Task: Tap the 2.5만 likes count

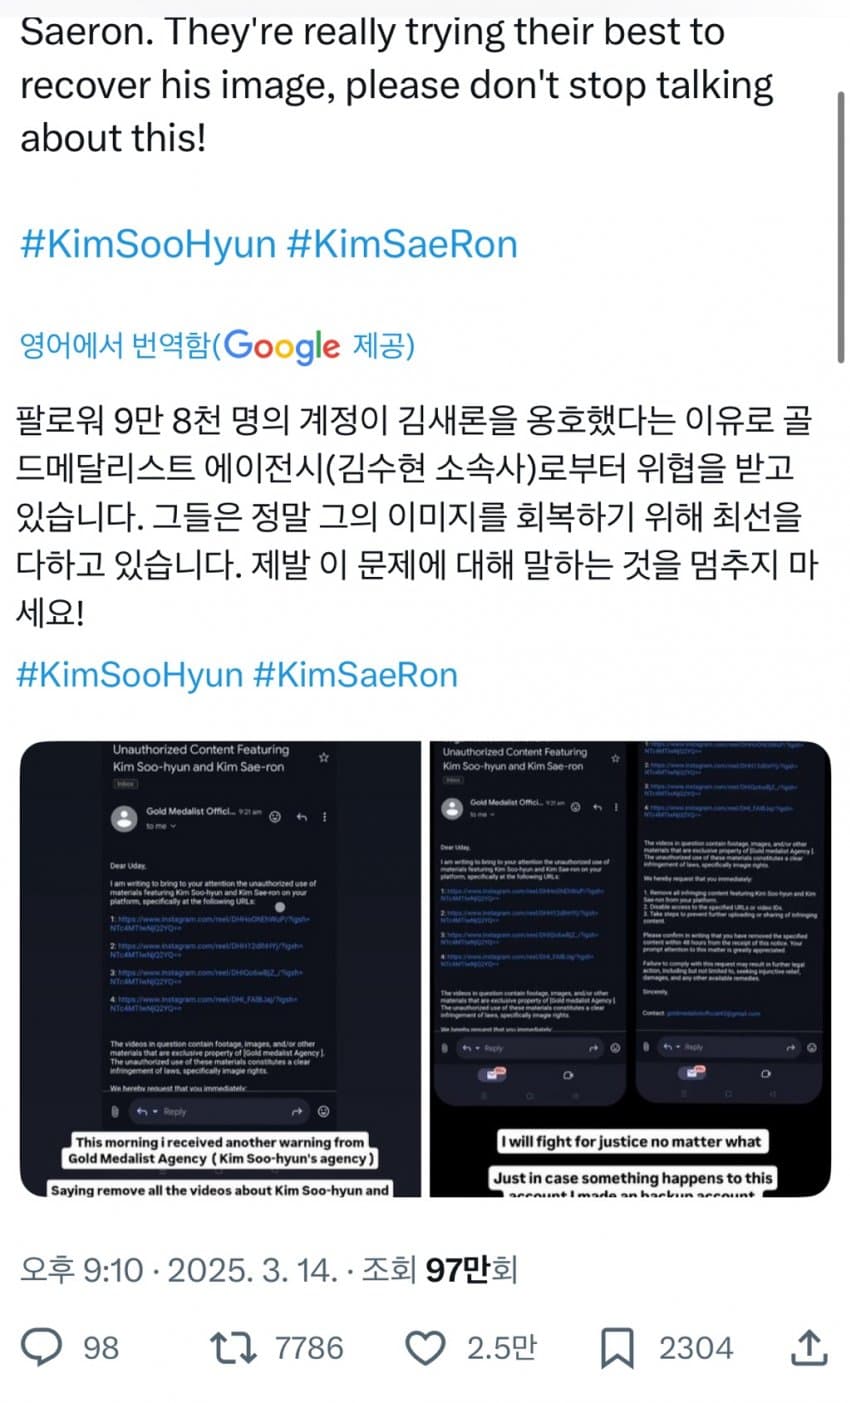Action: pos(501,1348)
